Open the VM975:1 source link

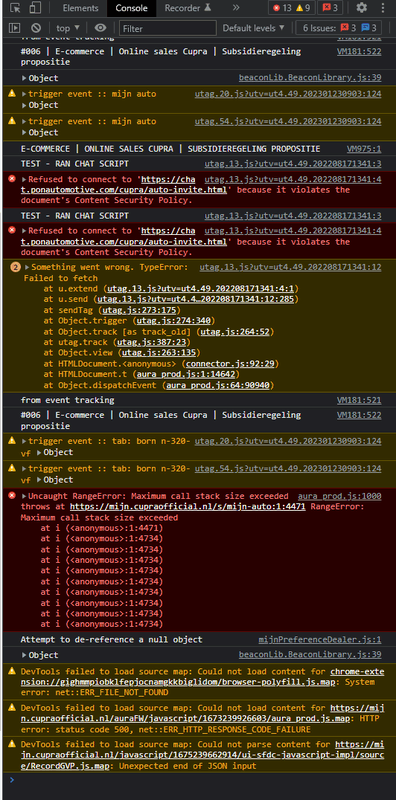364,149
